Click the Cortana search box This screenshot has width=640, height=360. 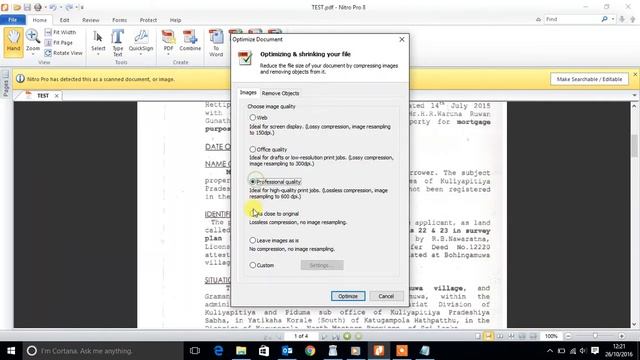(x=103, y=351)
